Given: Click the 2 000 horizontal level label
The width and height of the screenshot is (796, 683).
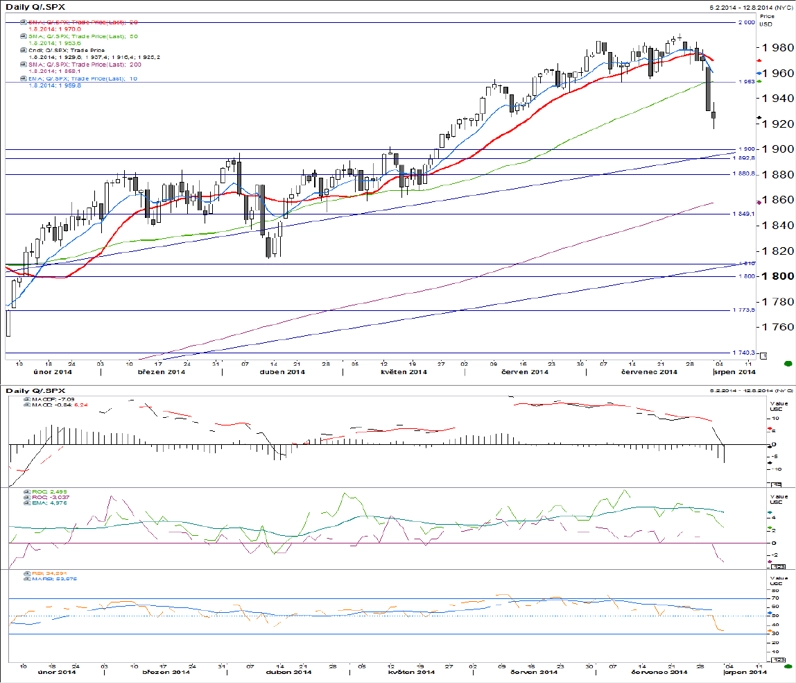Looking at the screenshot, I should pyautogui.click(x=746, y=23).
